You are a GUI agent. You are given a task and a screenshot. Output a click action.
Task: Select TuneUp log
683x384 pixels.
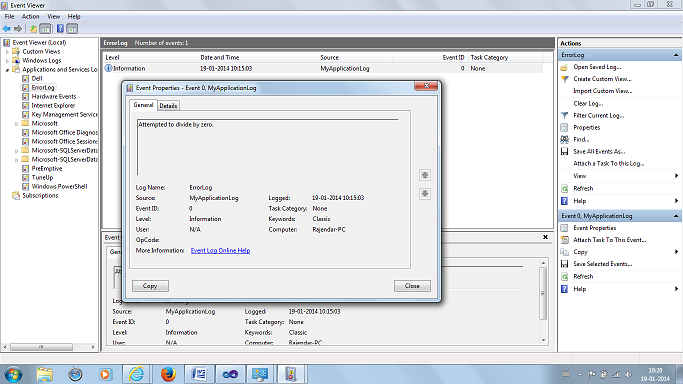[42, 178]
